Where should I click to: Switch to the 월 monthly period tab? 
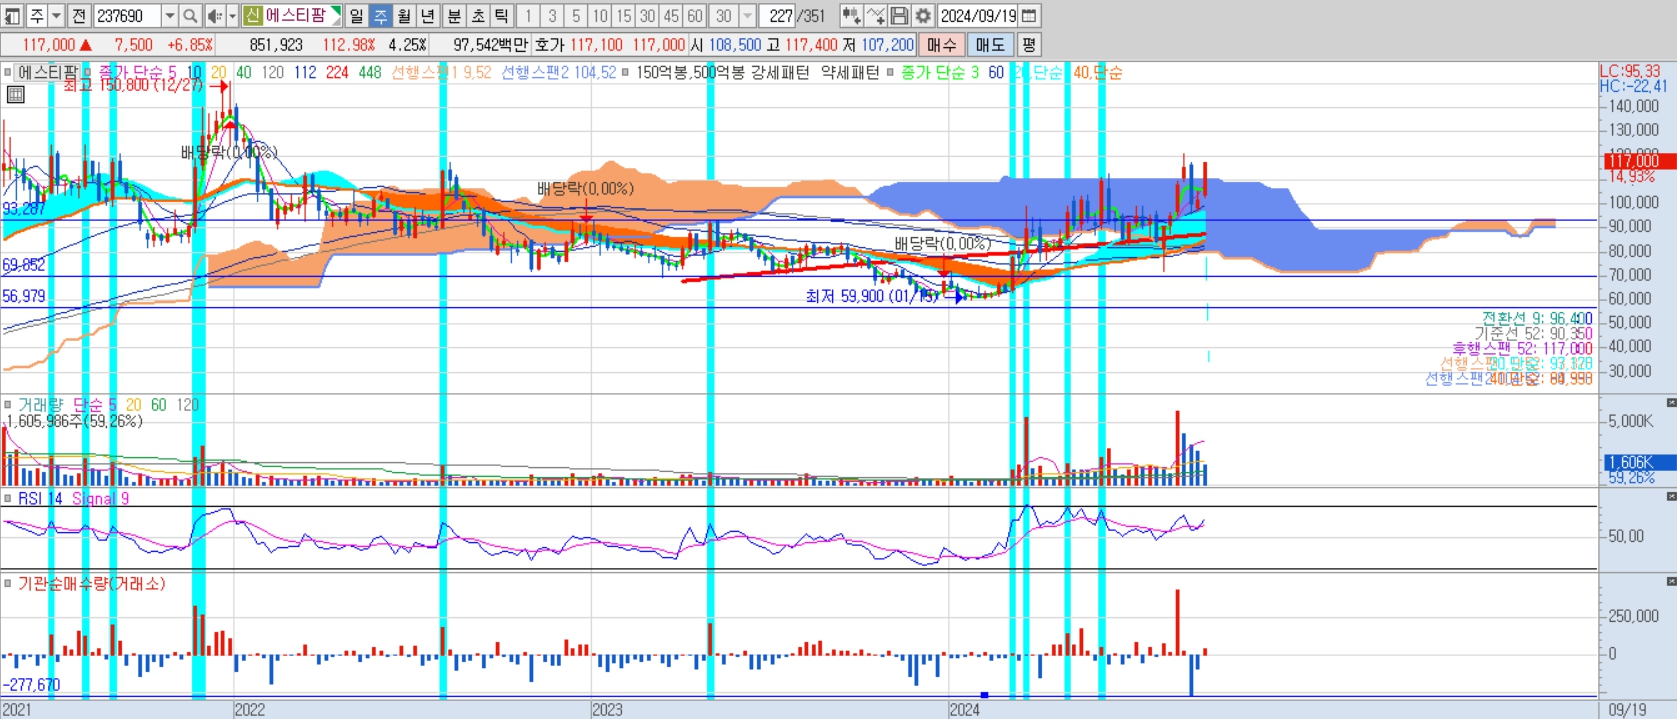[404, 16]
